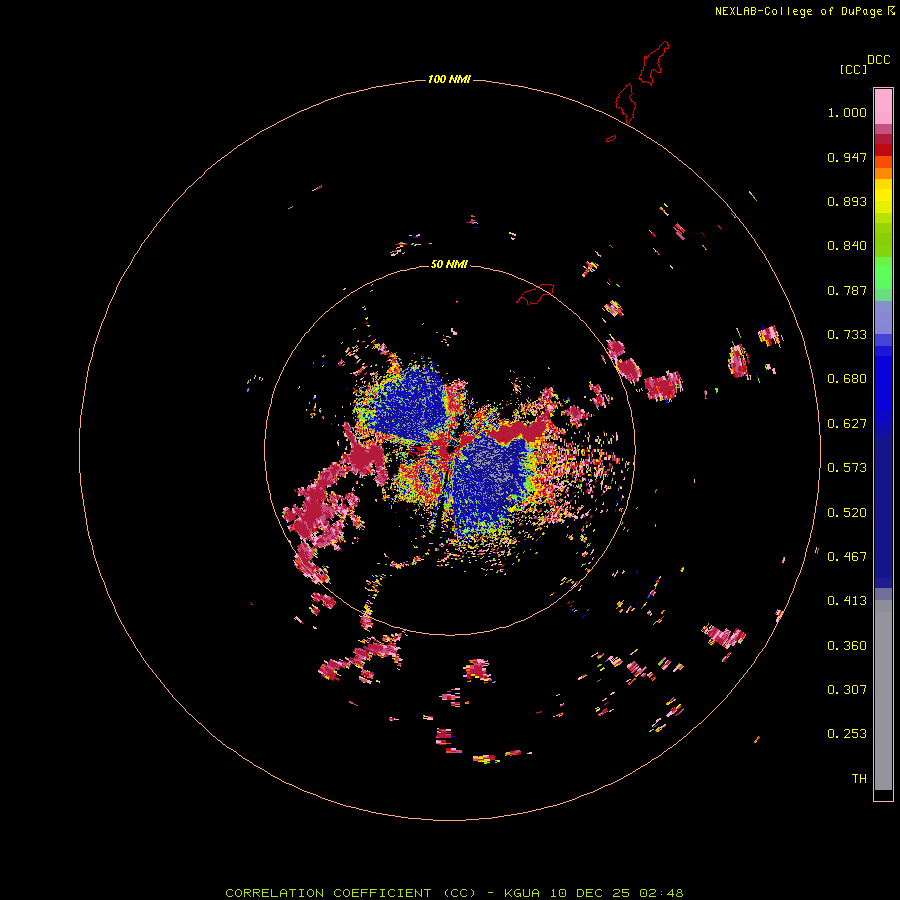
Task: Pick the light pink top color bar segment
Action: 883,107
